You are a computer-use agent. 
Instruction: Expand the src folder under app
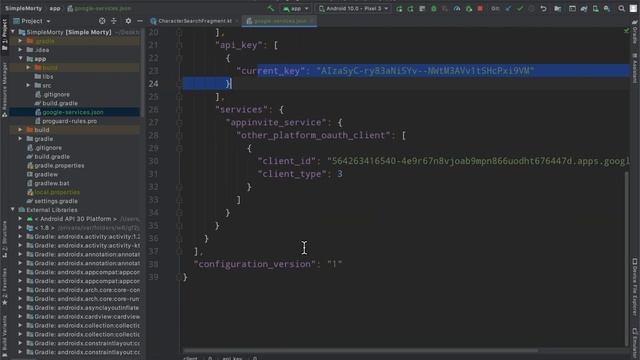point(28,85)
